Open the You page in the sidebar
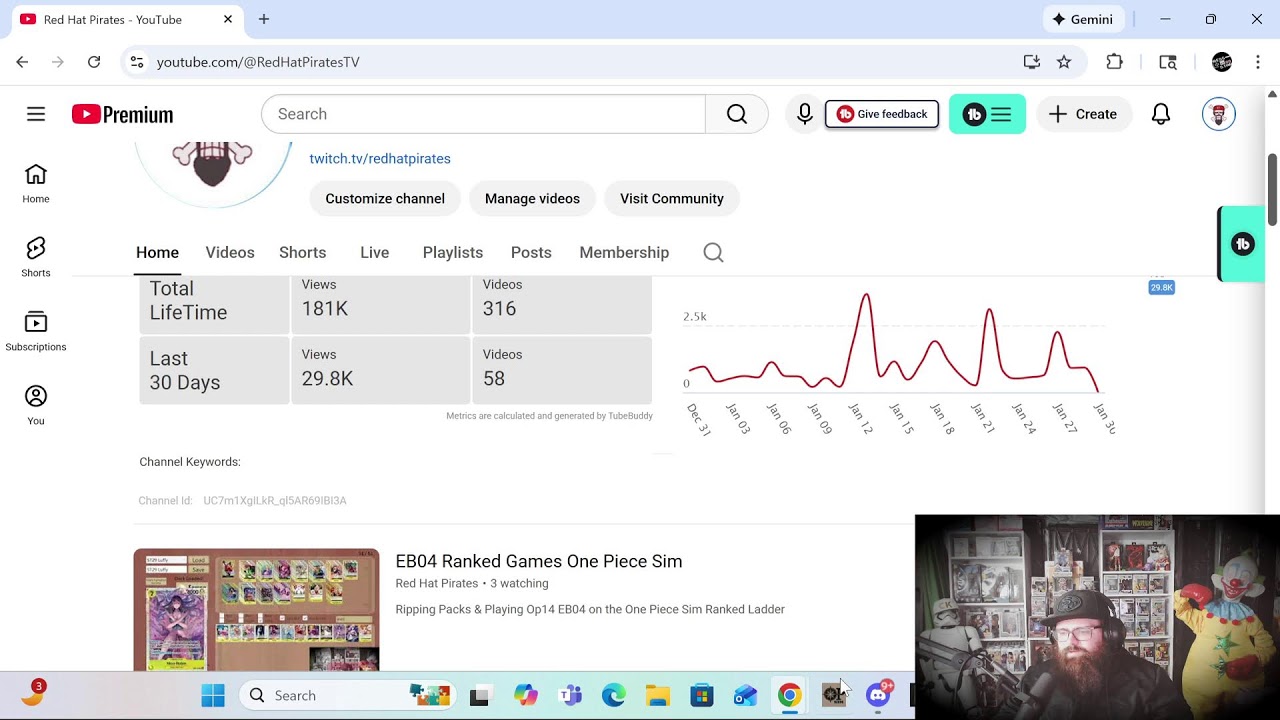 (x=36, y=405)
